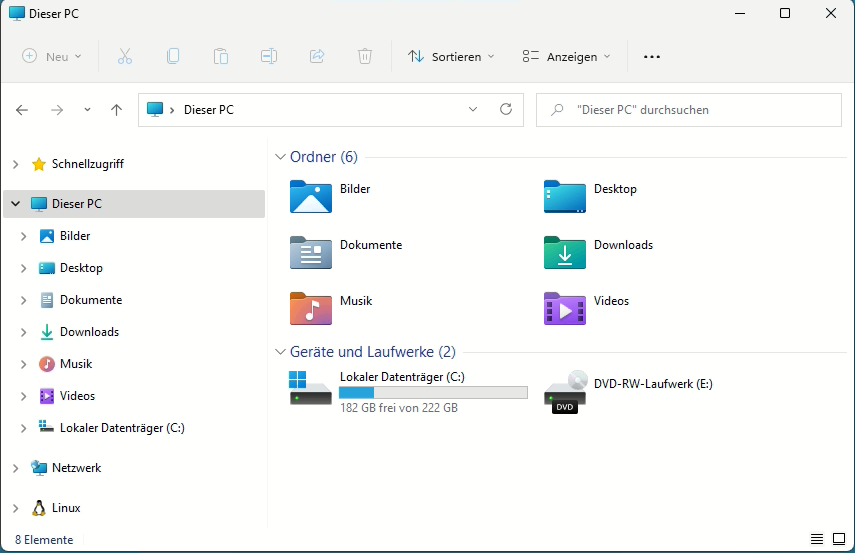Expand Bilder node in sidebar
This screenshot has height=553, width=855.
tap(23, 236)
